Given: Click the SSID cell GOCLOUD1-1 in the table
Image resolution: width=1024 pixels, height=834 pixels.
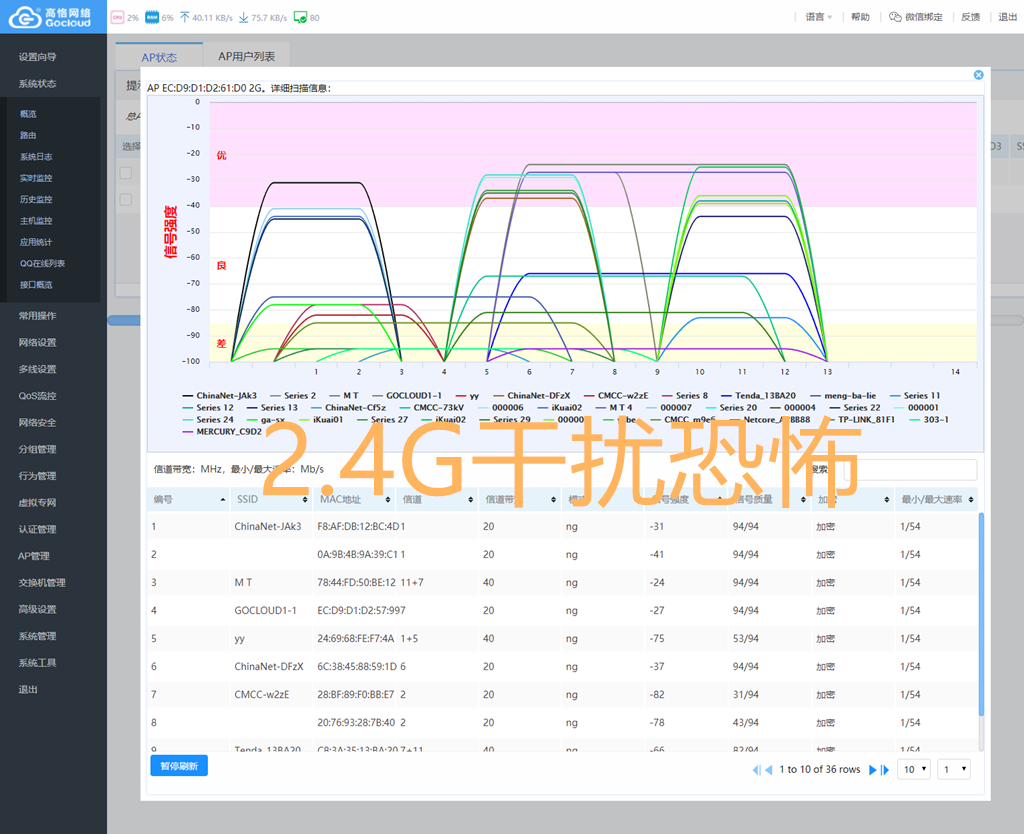Looking at the screenshot, I should click(x=265, y=611).
